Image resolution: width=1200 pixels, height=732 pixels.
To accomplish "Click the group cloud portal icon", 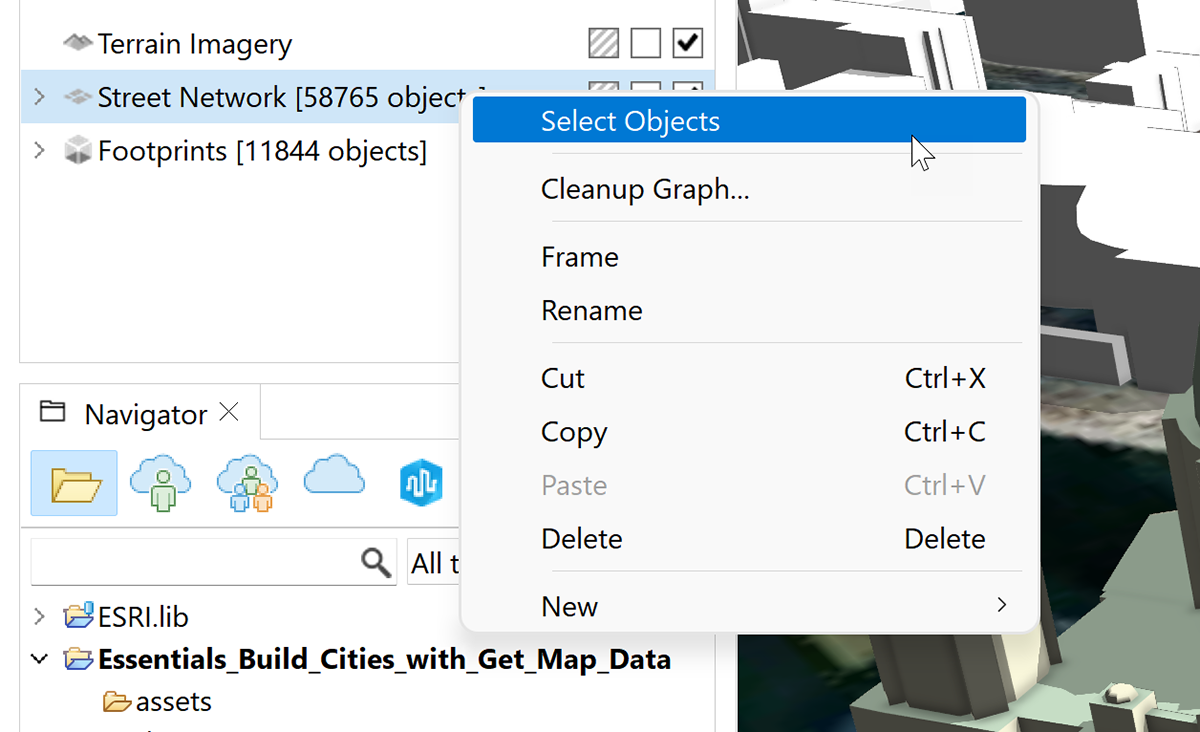I will (x=246, y=483).
